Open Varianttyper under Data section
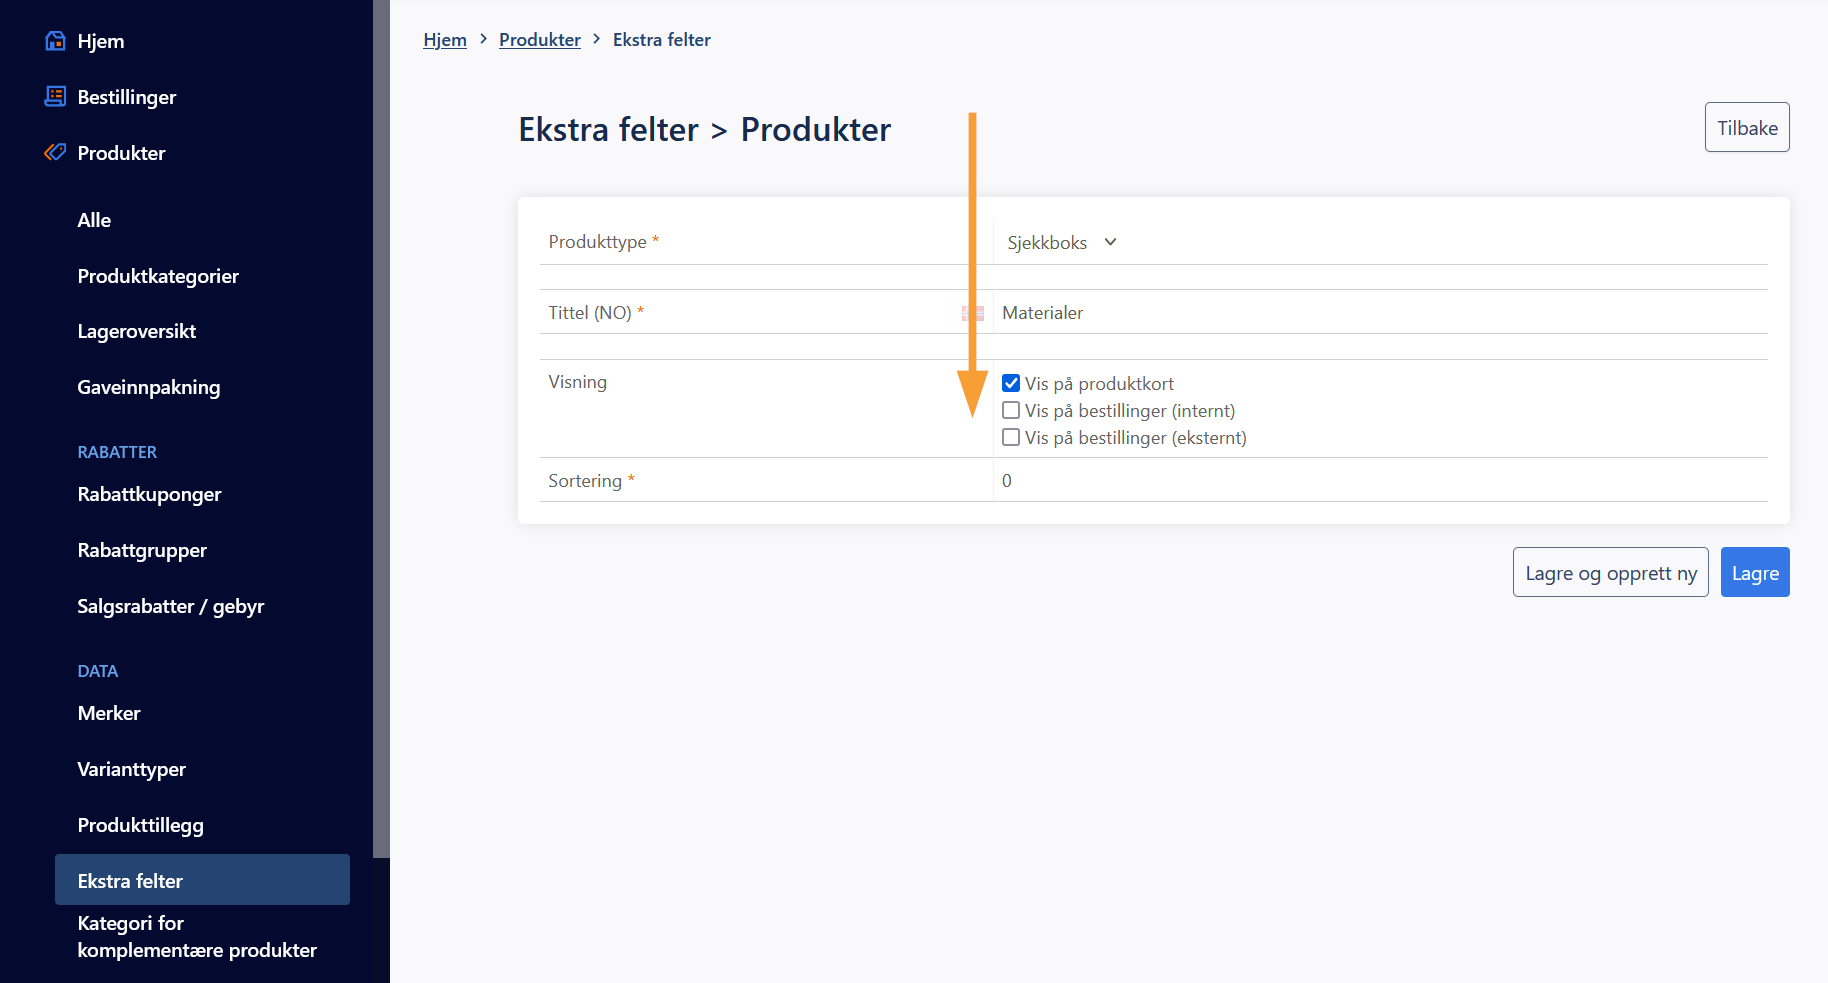 132,769
